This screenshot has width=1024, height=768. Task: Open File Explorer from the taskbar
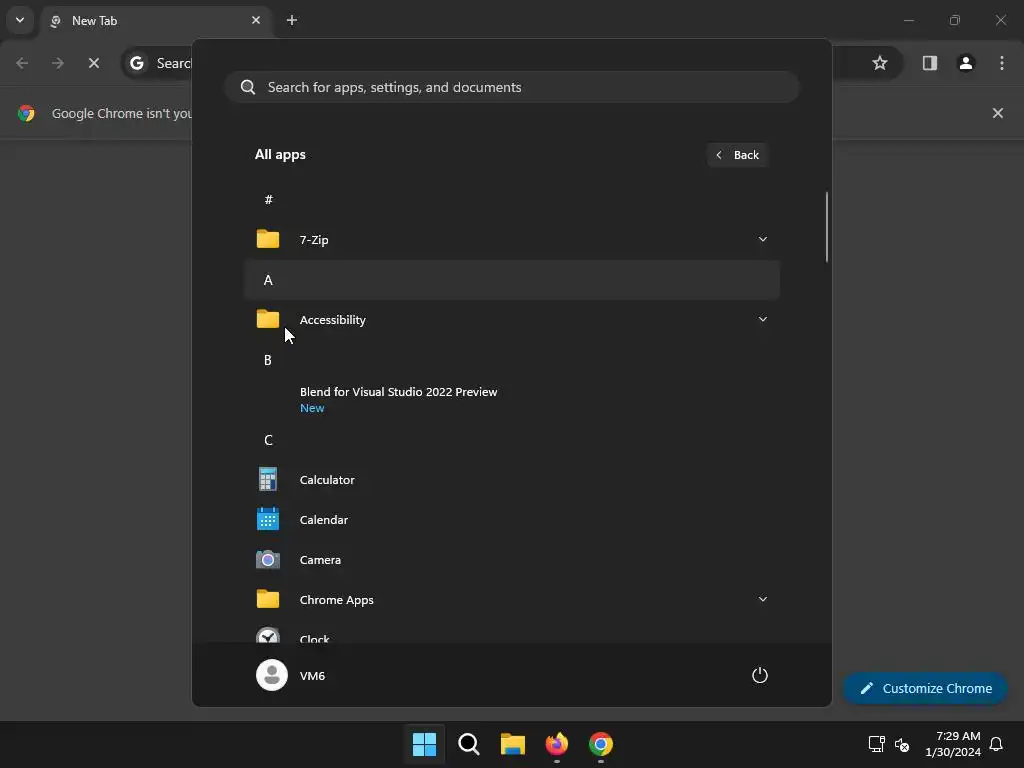pyautogui.click(x=513, y=744)
